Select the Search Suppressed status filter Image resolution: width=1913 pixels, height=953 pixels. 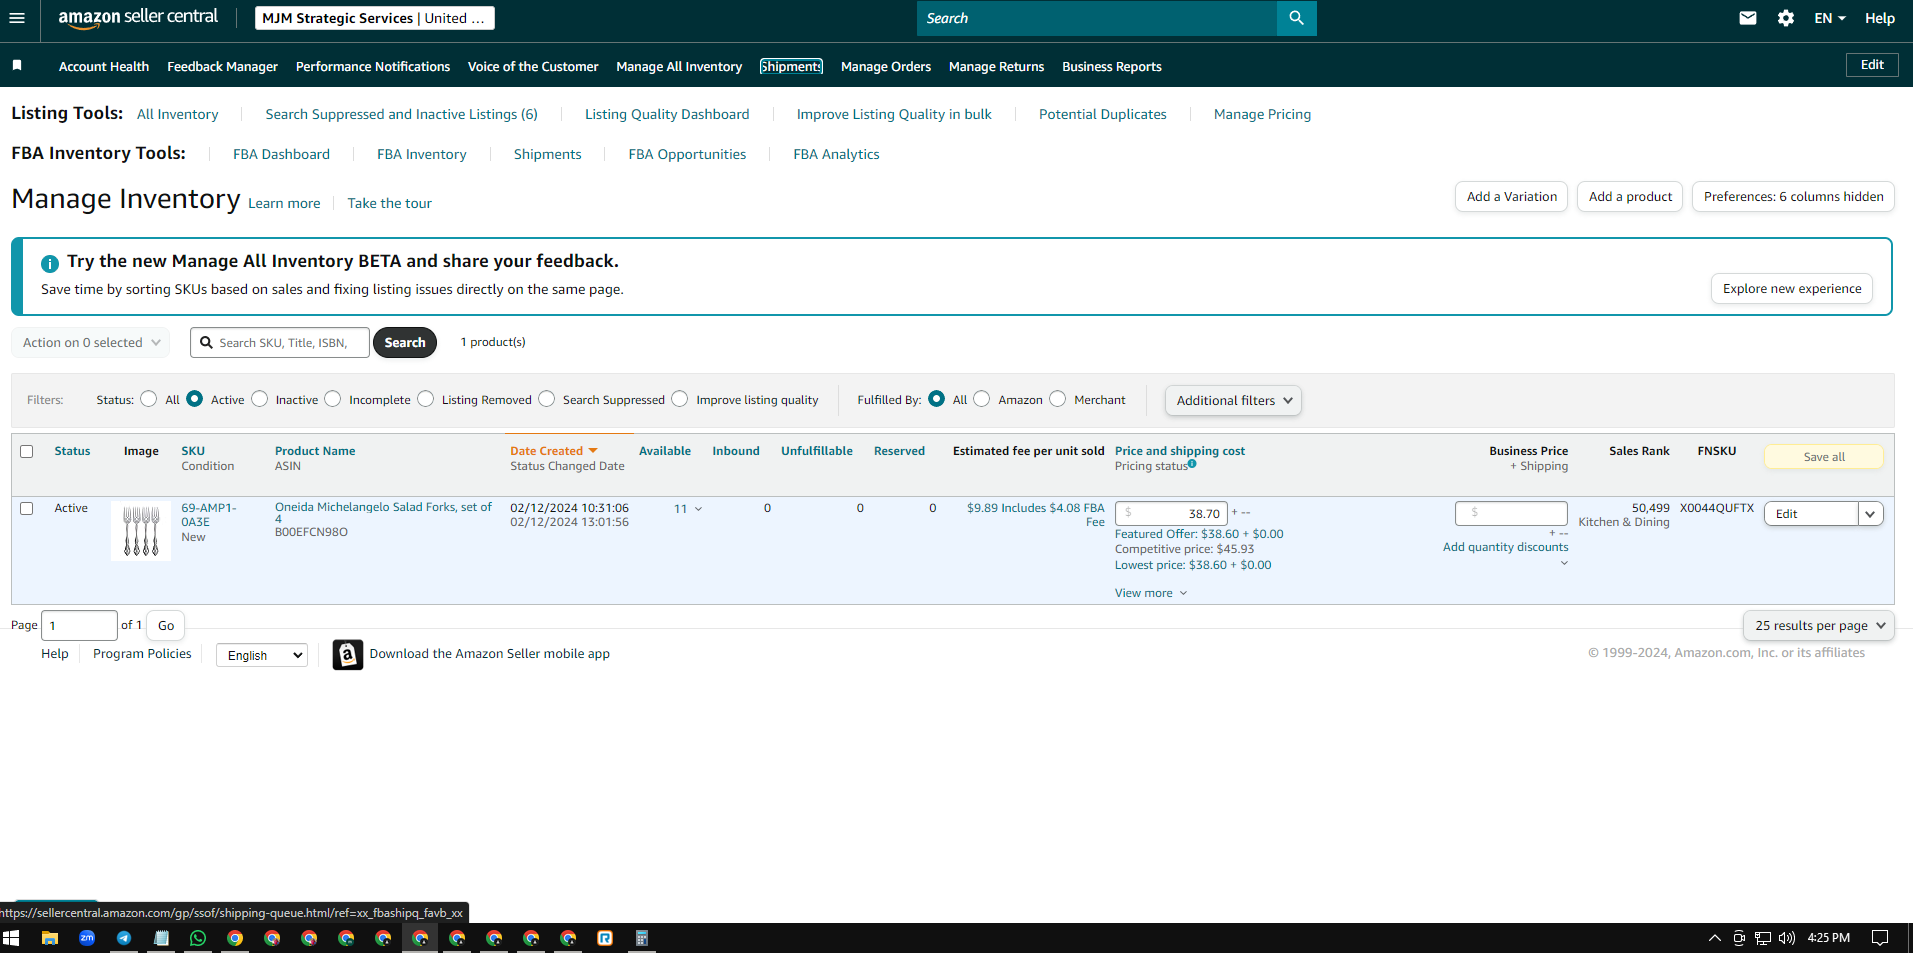tap(547, 399)
